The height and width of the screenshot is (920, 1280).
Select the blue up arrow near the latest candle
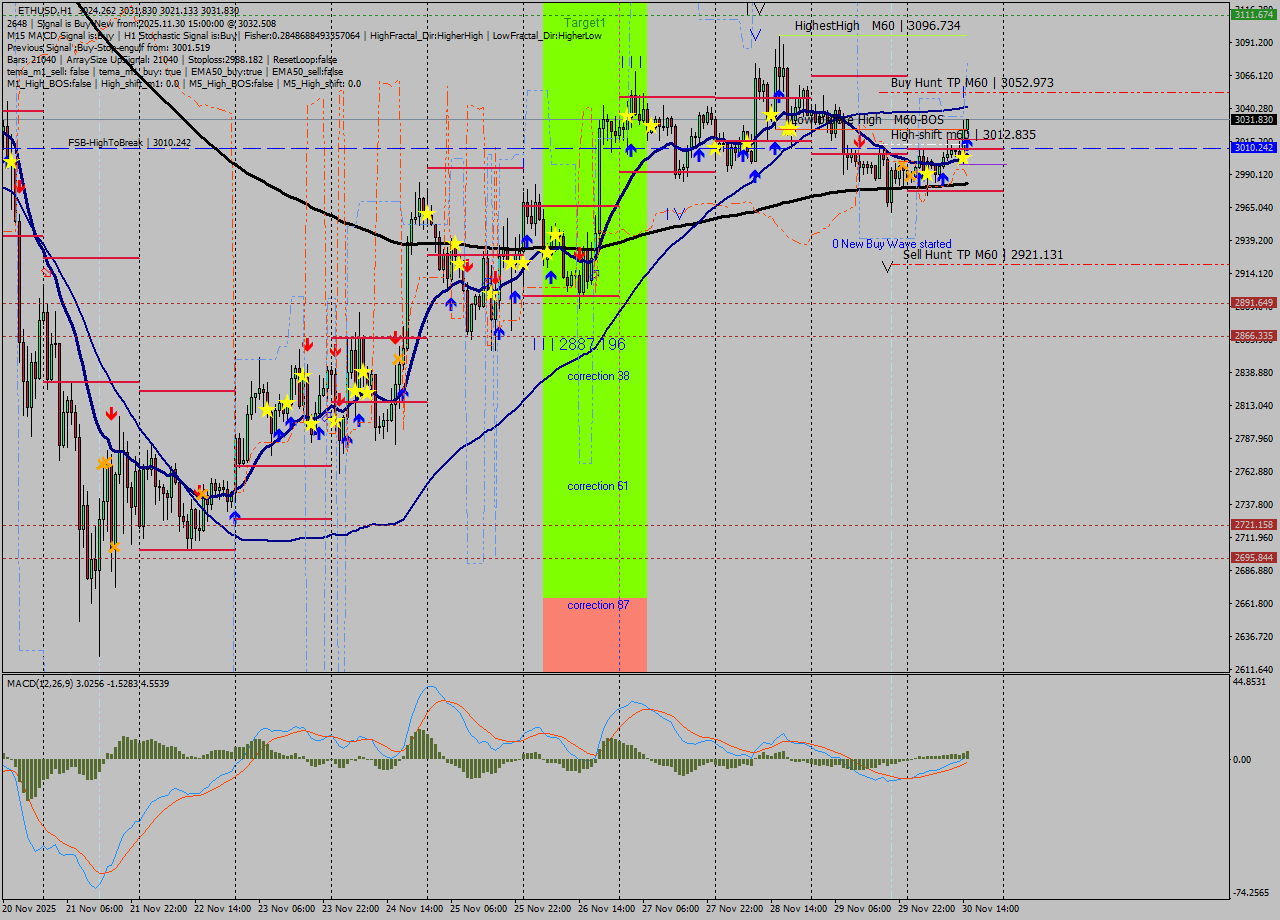pos(965,143)
